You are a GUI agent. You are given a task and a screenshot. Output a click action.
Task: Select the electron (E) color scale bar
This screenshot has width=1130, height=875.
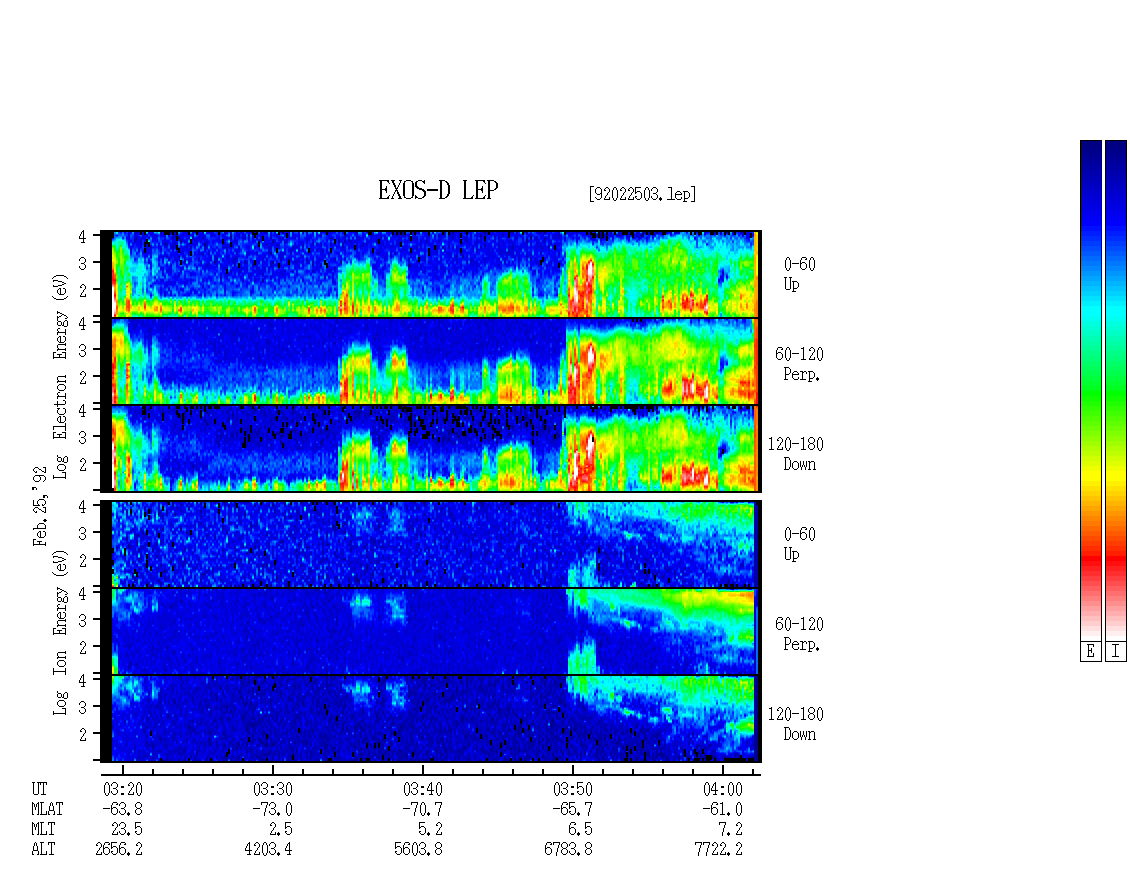pyautogui.click(x=1090, y=390)
